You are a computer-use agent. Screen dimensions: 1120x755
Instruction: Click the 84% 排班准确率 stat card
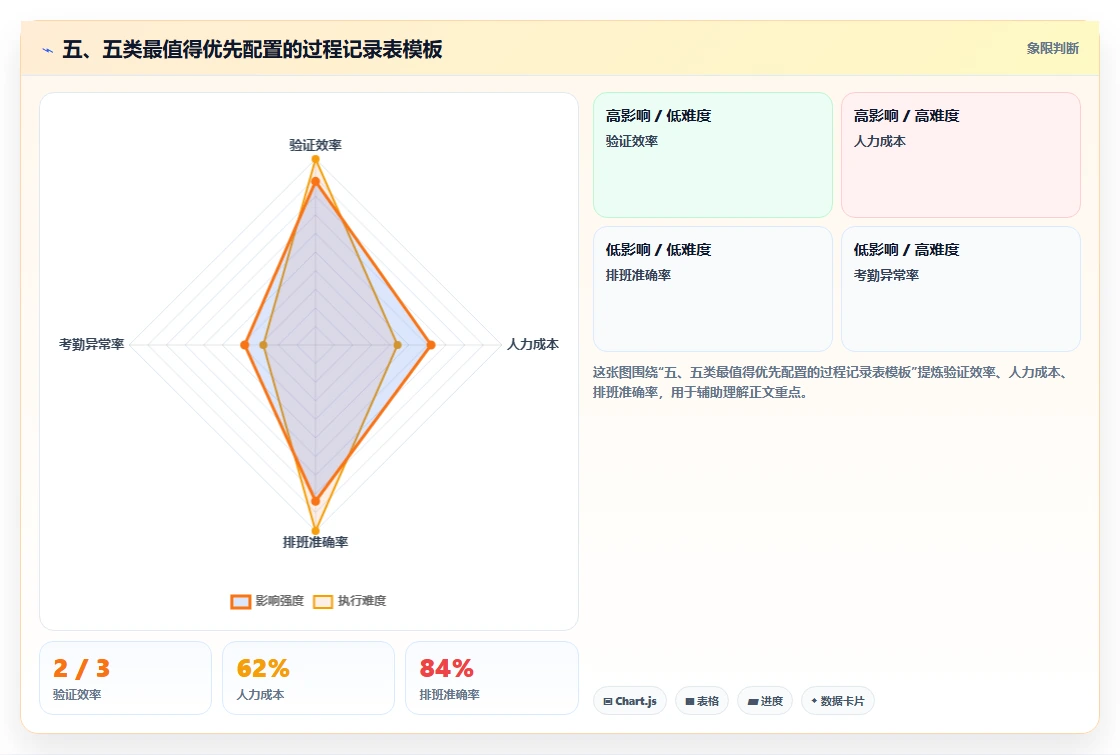491,678
